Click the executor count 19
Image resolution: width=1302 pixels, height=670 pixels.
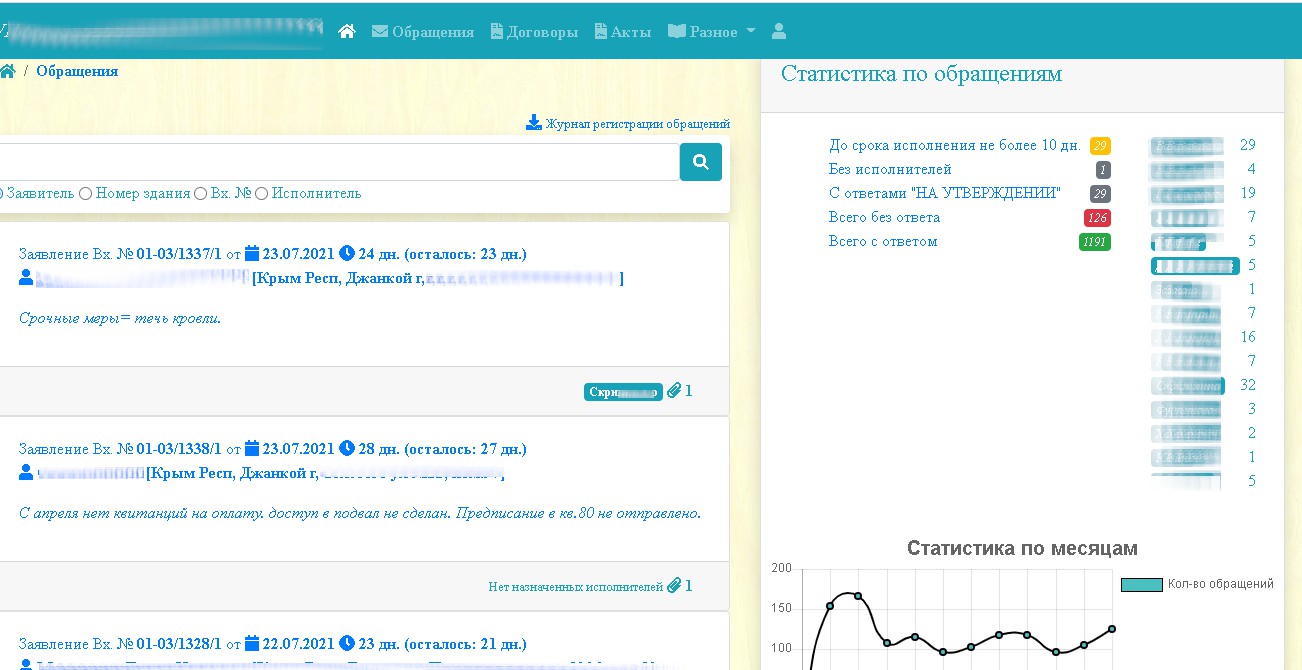coord(1248,193)
